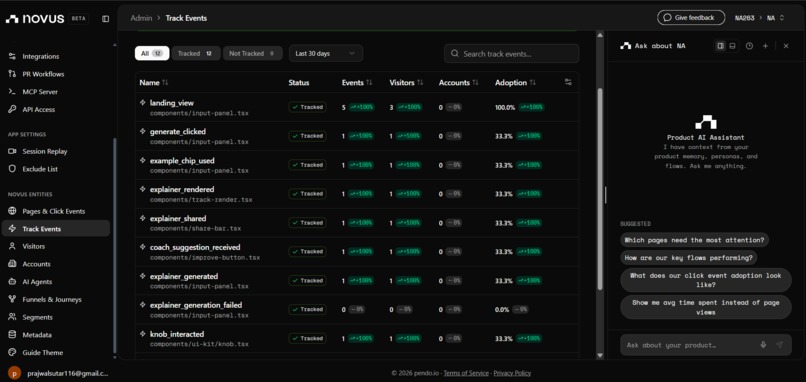The height and width of the screenshot is (382, 806).
Task: Open the table column settings icon
Action: tap(568, 82)
